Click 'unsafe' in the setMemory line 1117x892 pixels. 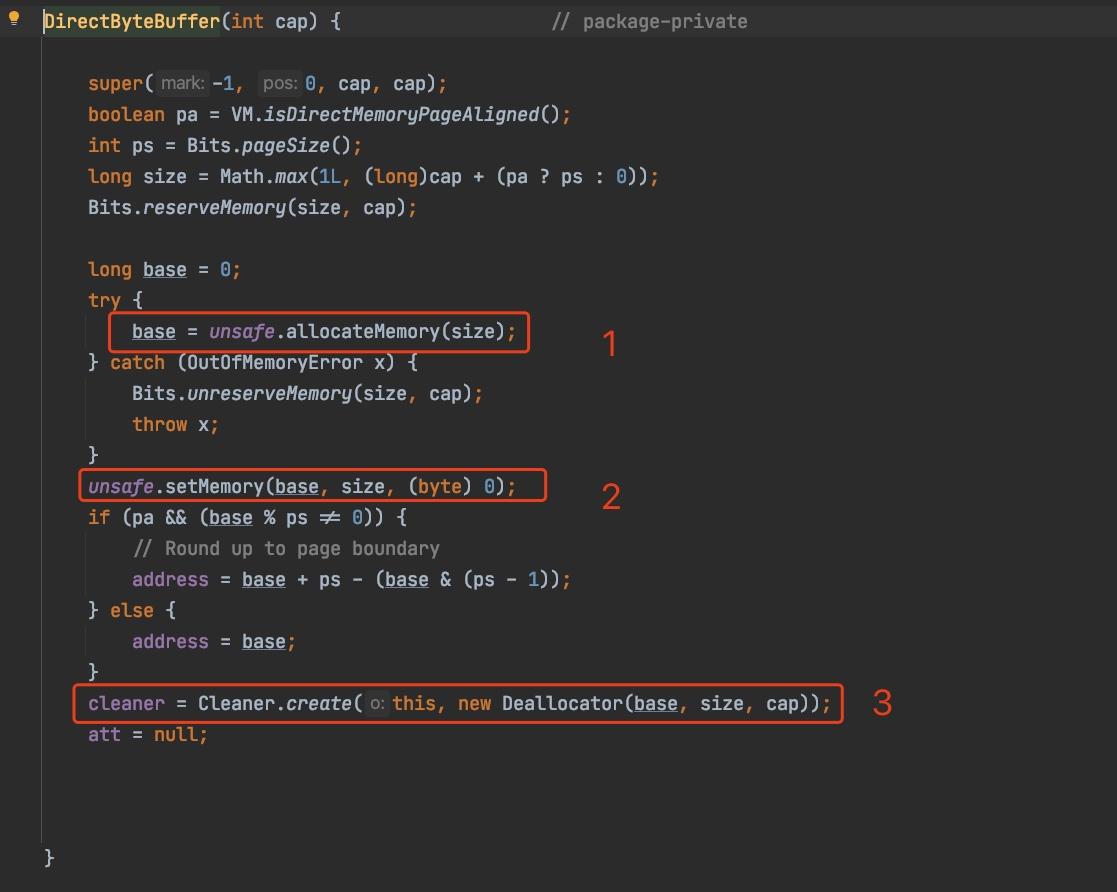pos(120,487)
